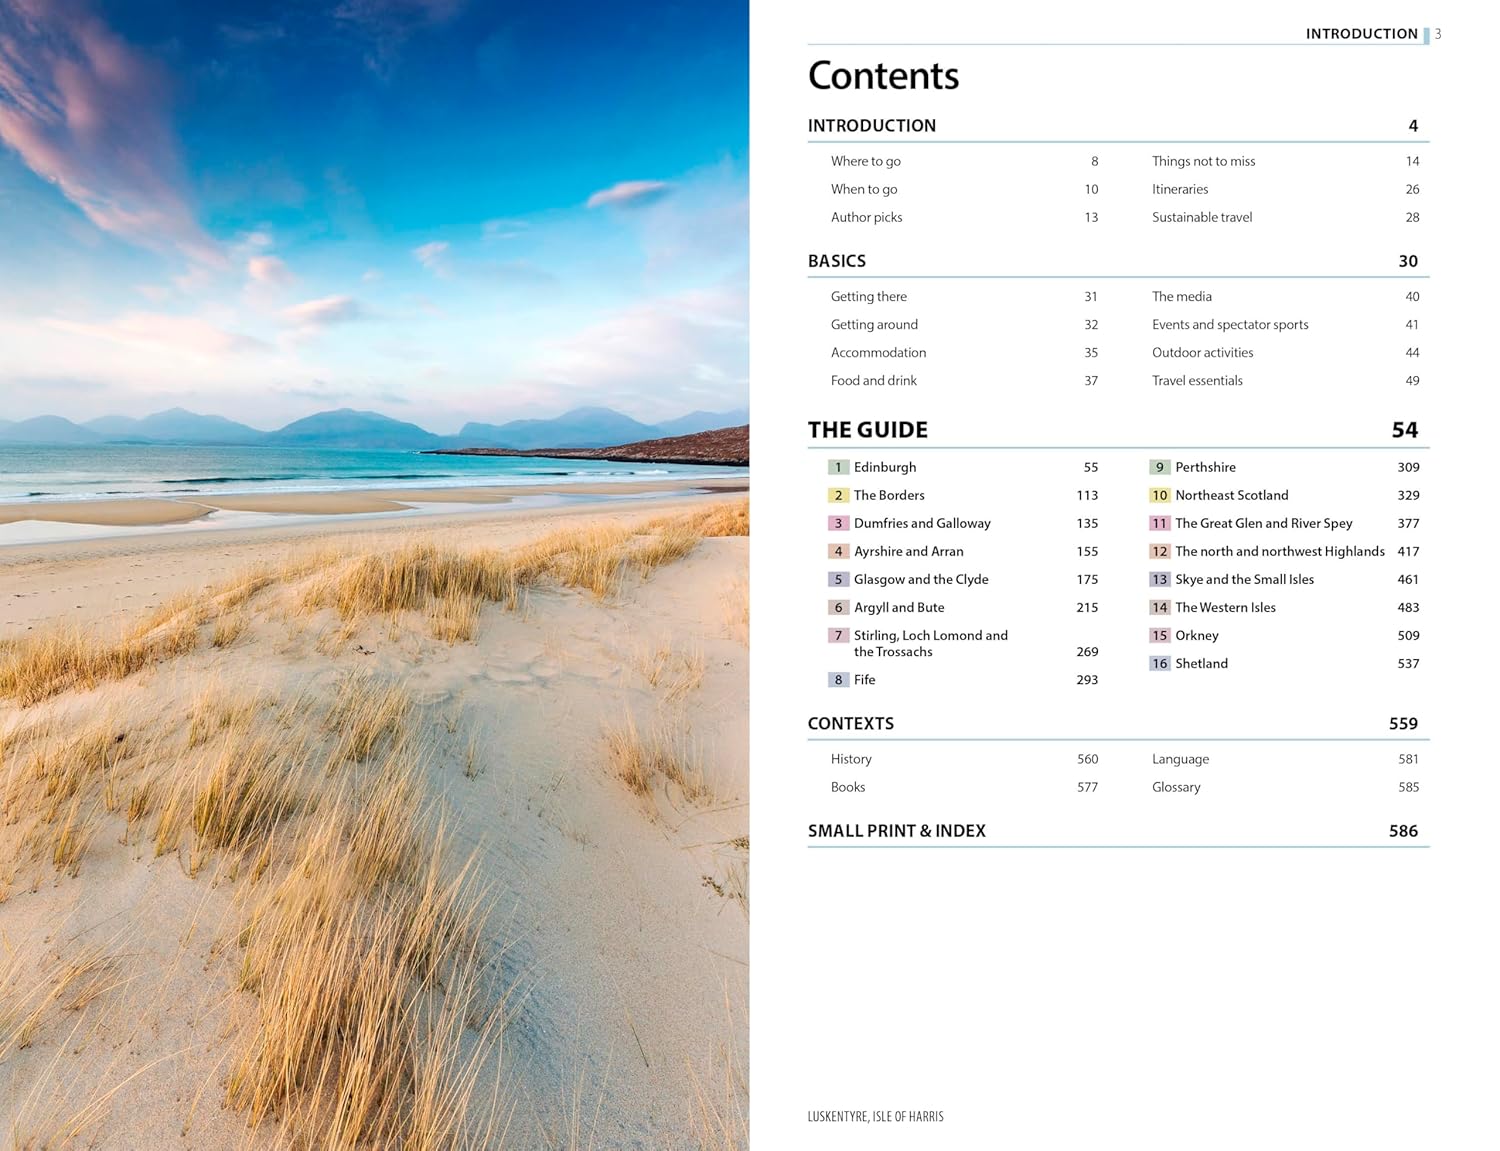Click the Edinburgh chapter number 1 badge

coord(838,467)
